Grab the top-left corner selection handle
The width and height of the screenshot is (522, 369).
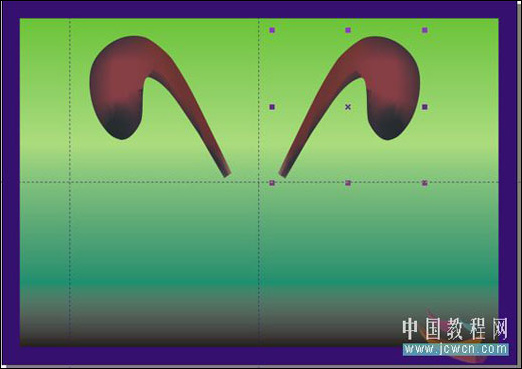272,30
